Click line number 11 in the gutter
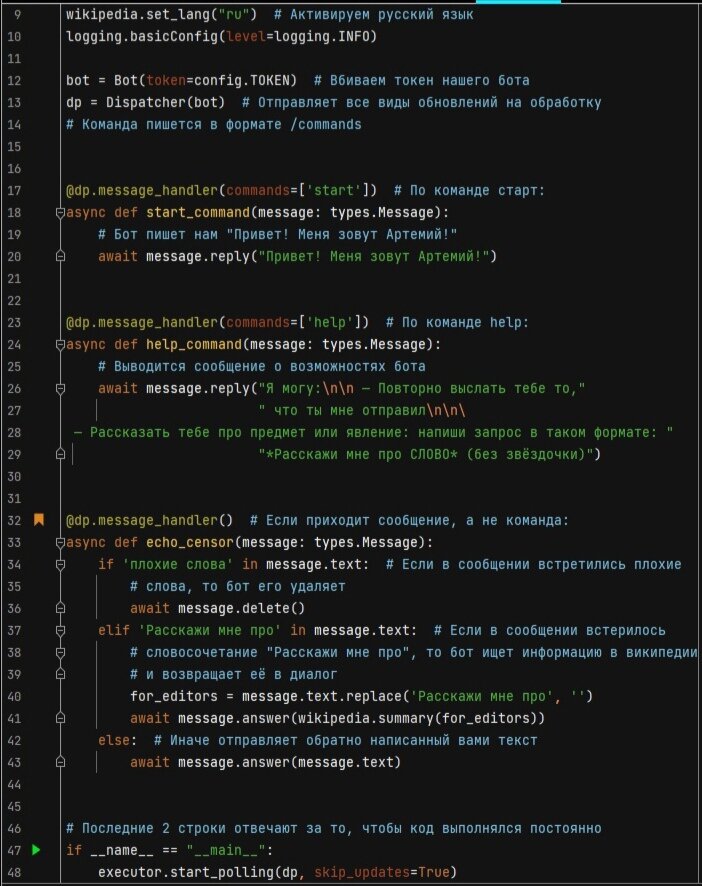The image size is (702, 886). click(x=14, y=59)
